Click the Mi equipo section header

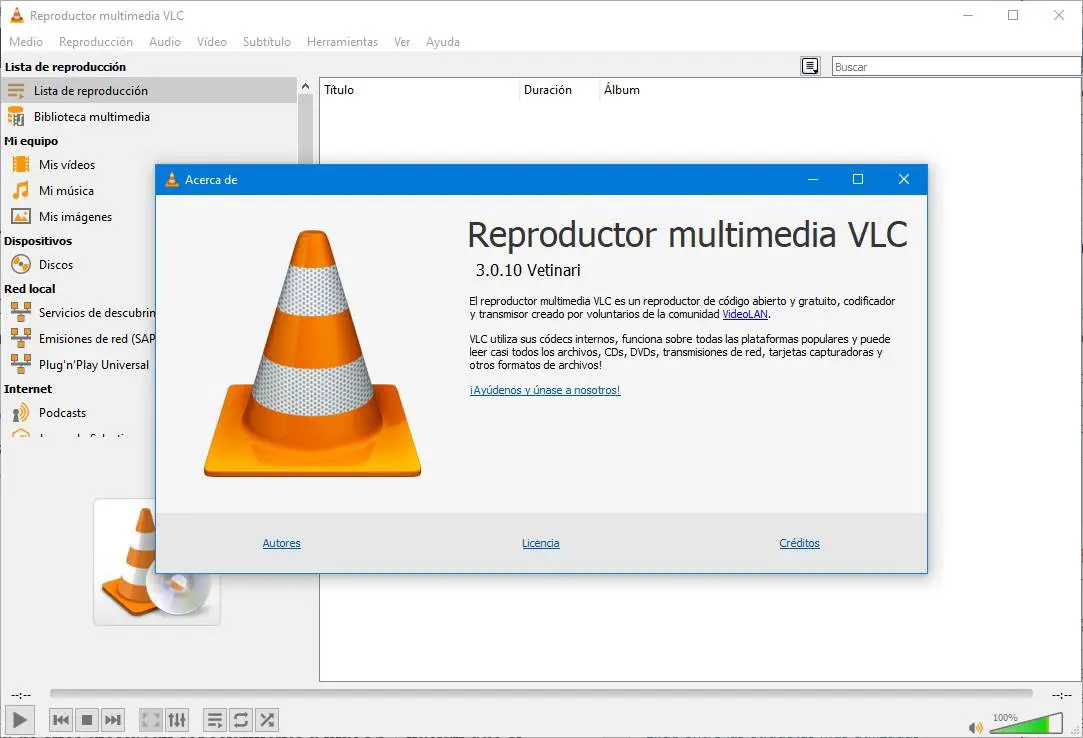(31, 141)
